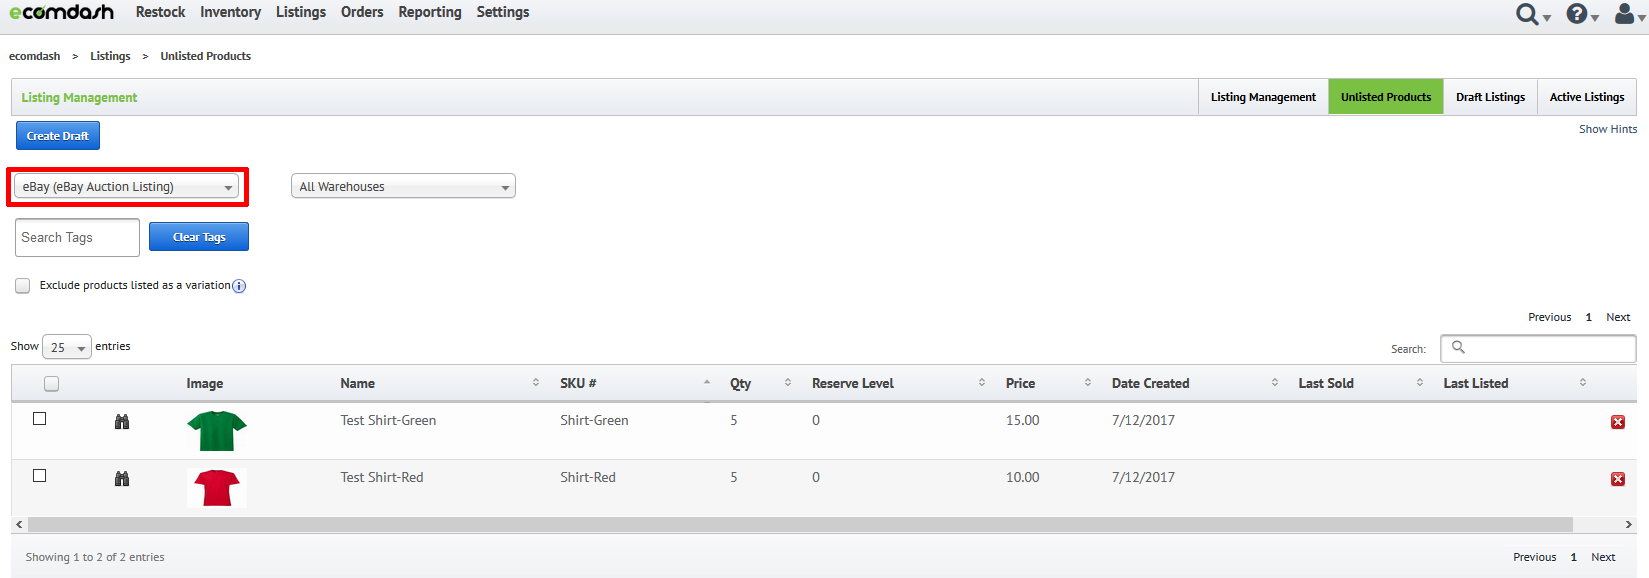Click the Create Draft button

pos(58,136)
